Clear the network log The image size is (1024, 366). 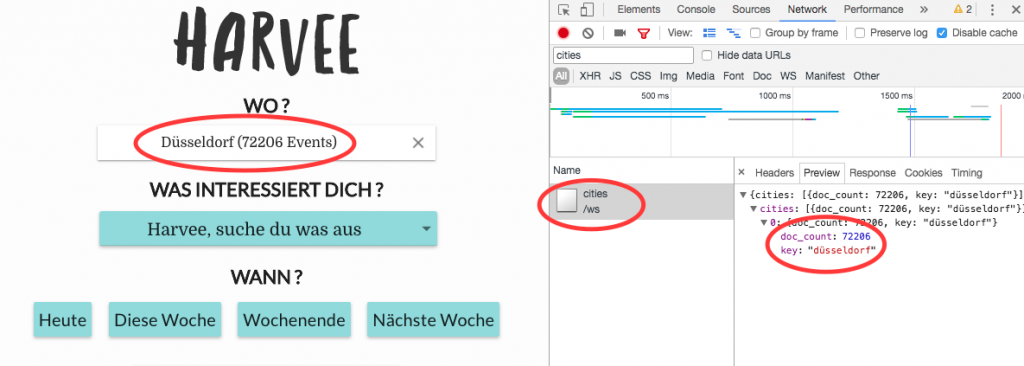pyautogui.click(x=588, y=33)
